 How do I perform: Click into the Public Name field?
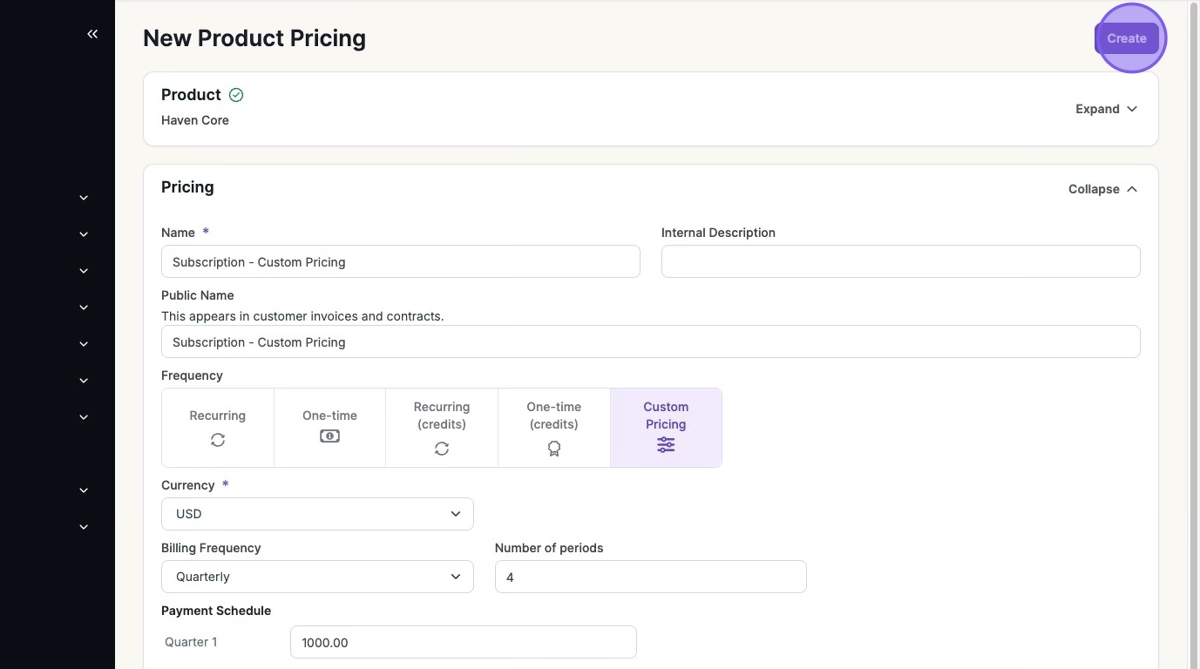[650, 342]
